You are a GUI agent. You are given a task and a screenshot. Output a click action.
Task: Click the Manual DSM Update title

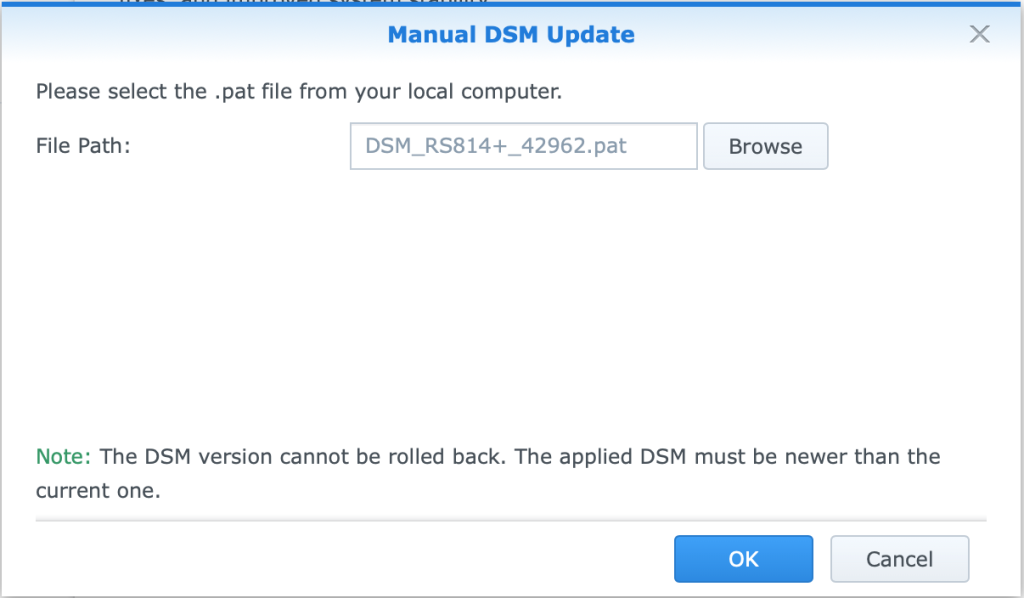click(x=511, y=35)
